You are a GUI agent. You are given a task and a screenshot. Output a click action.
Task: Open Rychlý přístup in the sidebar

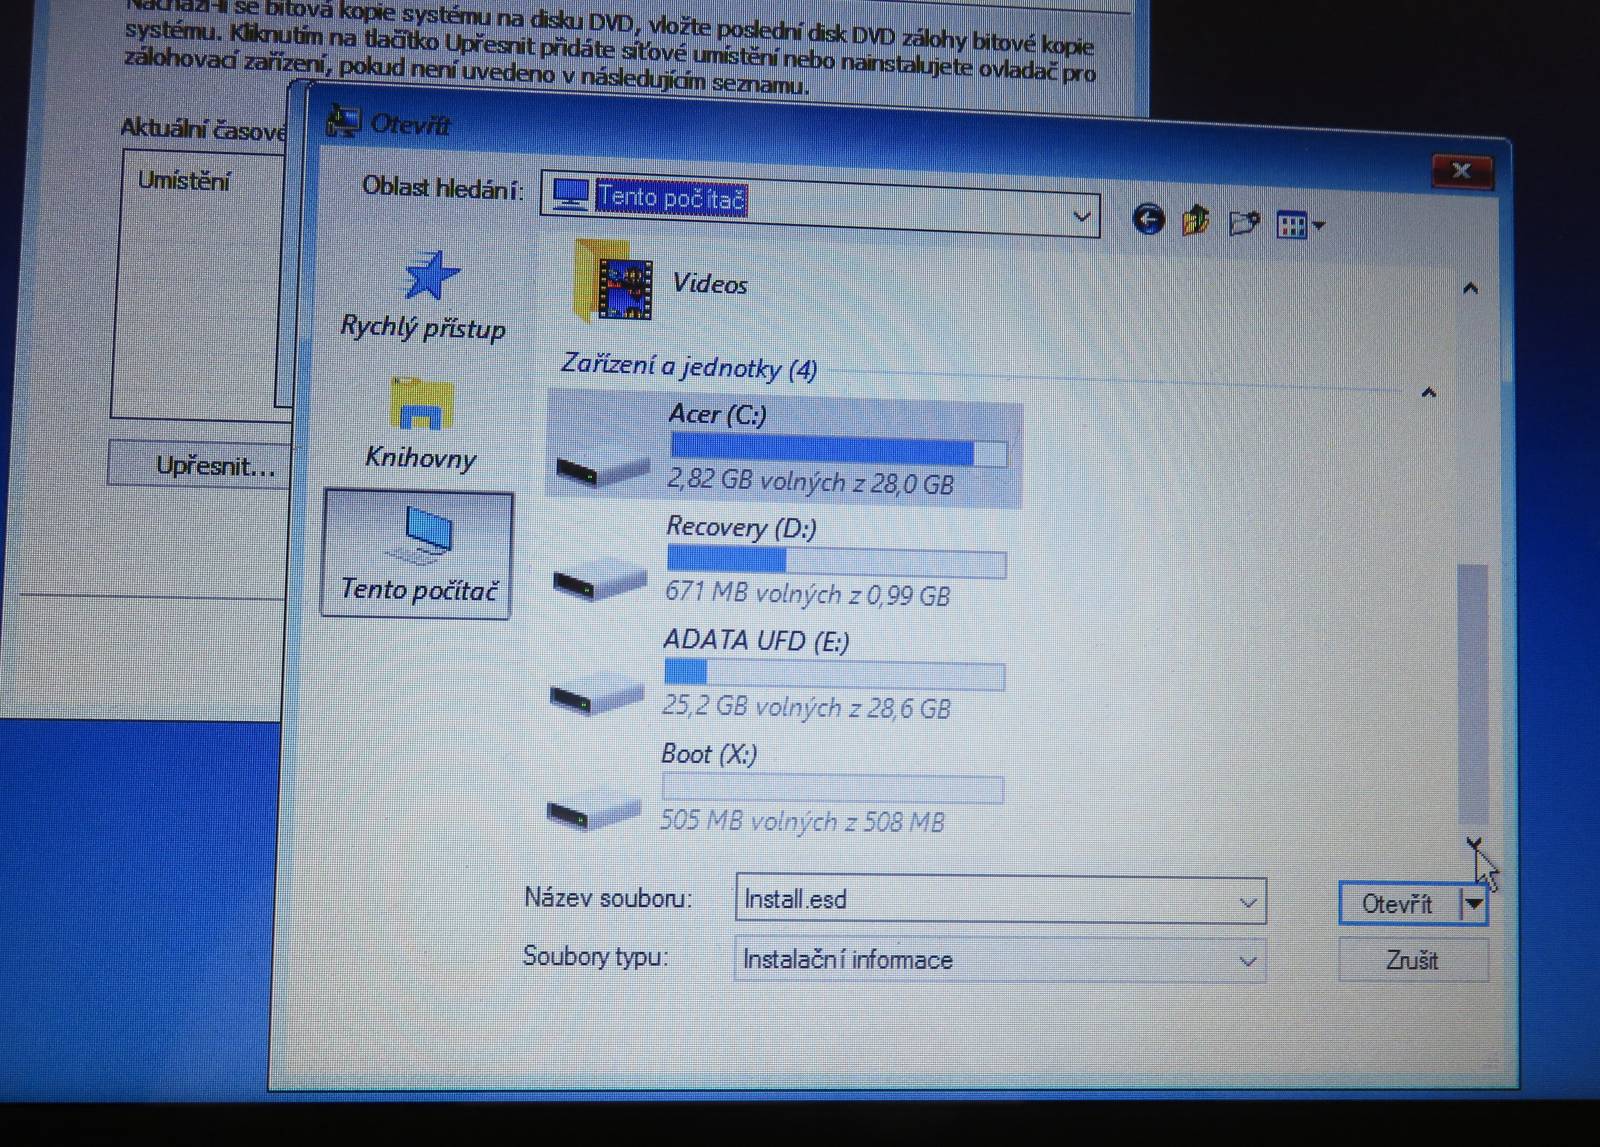pos(422,296)
